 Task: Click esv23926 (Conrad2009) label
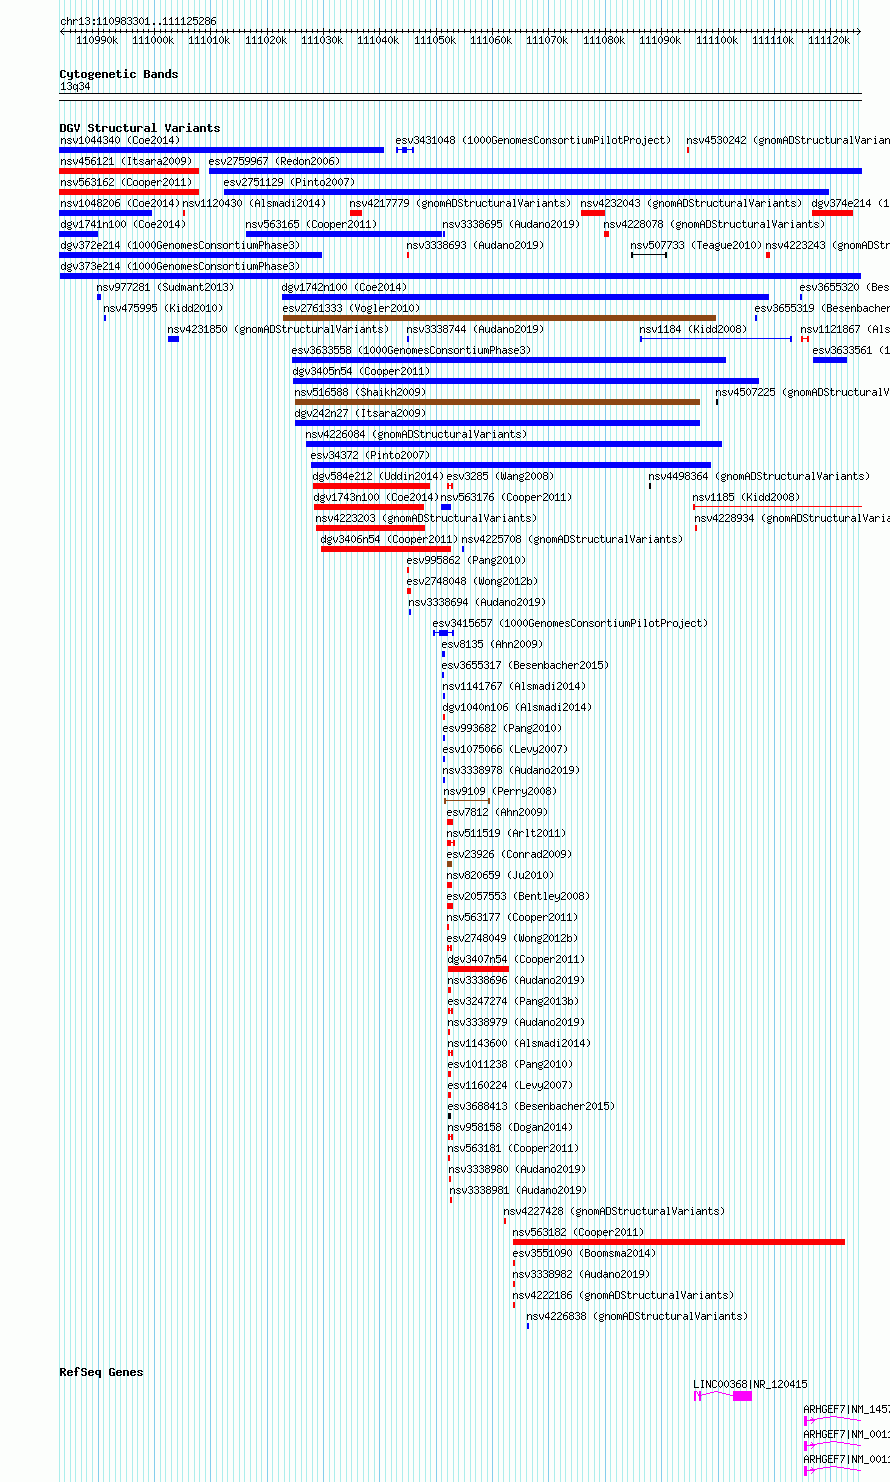[x=510, y=854]
